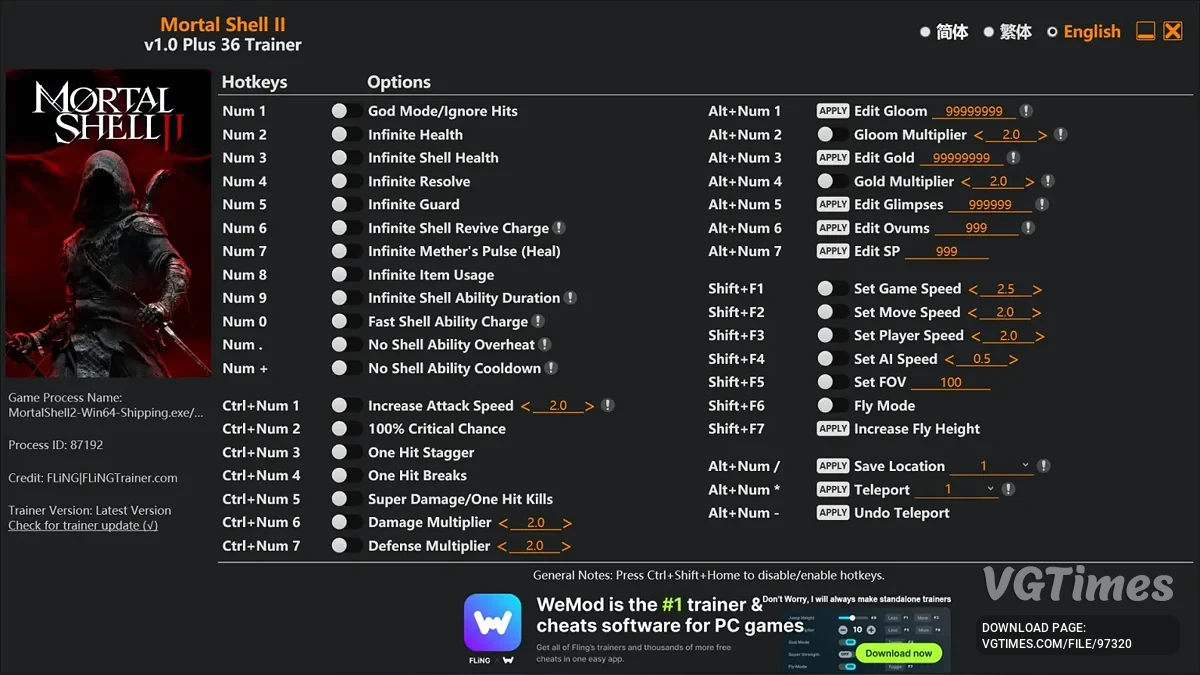Enable Infinite Item Usage

click(346, 275)
